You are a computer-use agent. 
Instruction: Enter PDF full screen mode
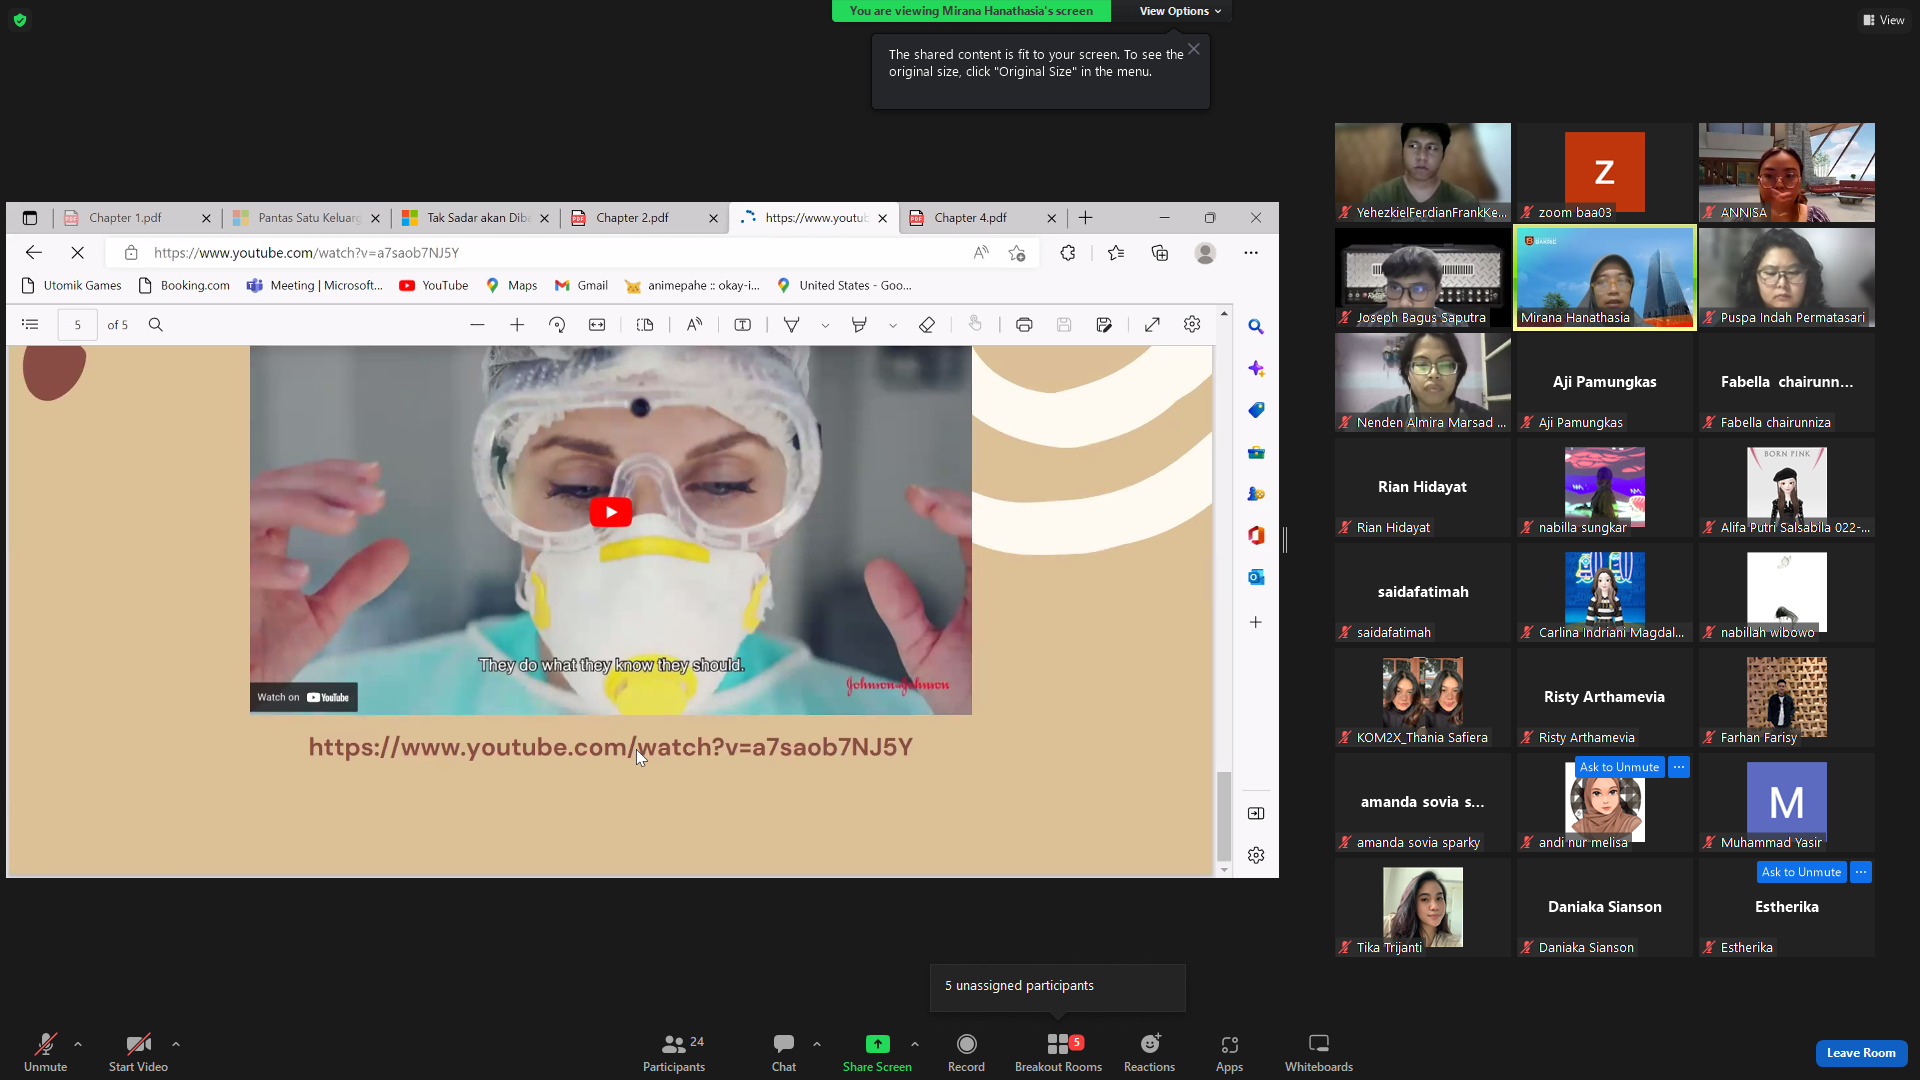(x=1152, y=325)
